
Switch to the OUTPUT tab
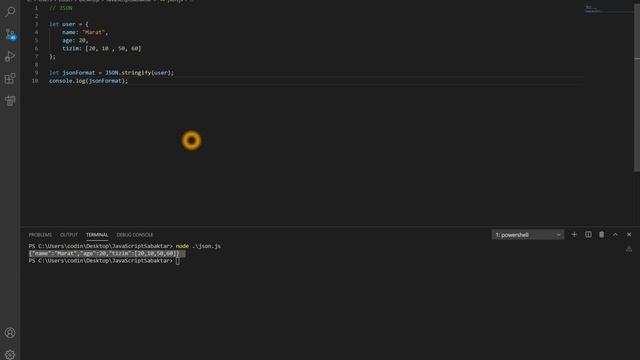pyautogui.click(x=69, y=235)
